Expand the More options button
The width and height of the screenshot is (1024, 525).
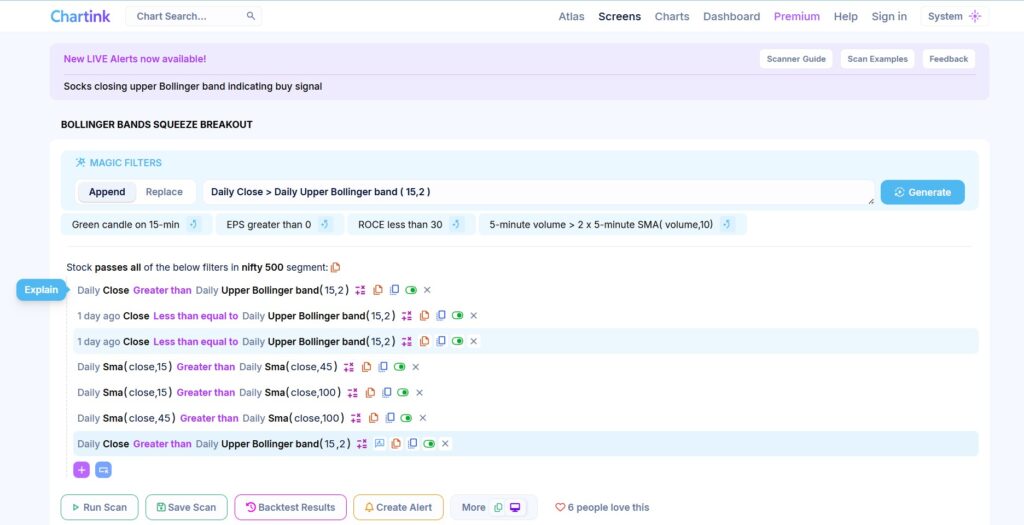[473, 507]
